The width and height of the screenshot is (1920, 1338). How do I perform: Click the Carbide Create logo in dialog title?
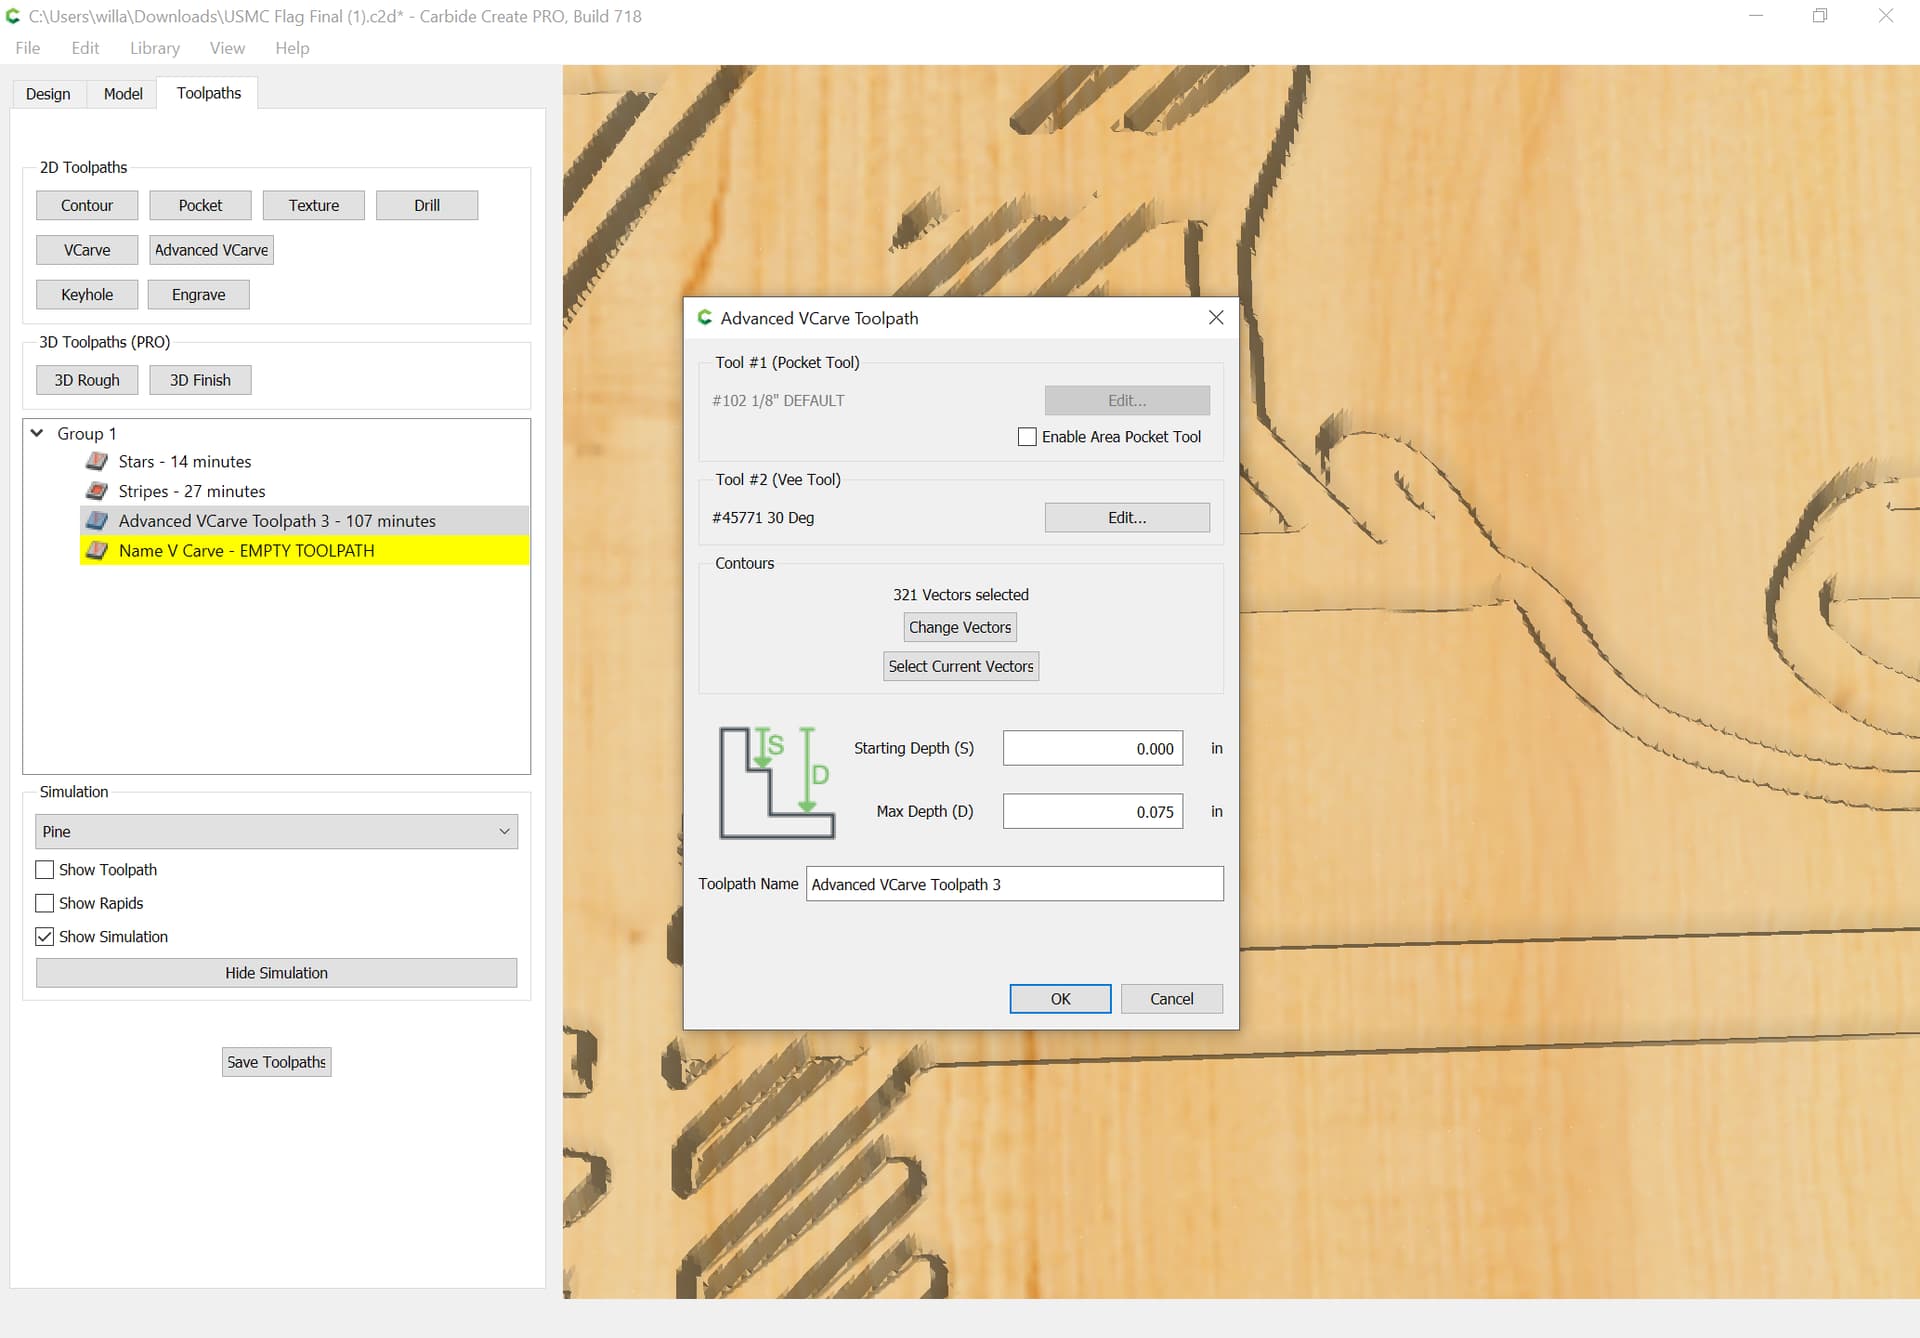tap(705, 318)
